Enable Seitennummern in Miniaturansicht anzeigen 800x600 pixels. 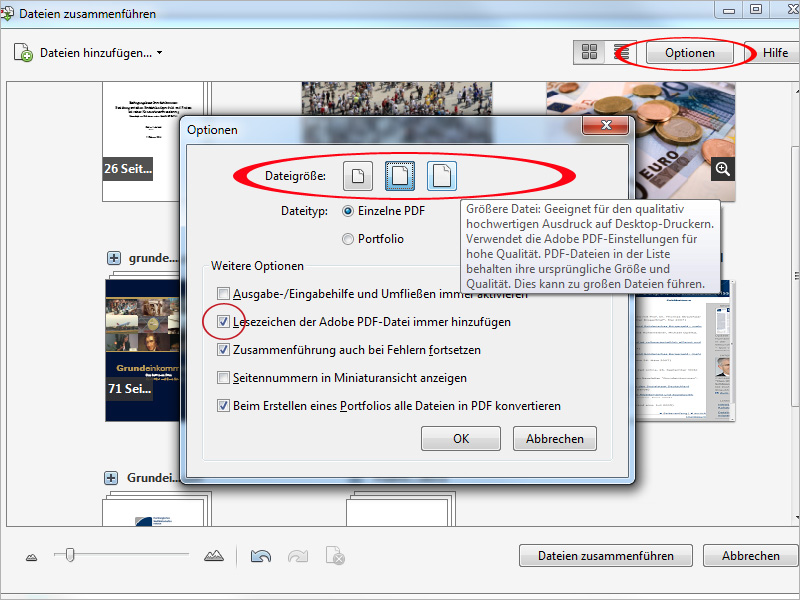223,378
